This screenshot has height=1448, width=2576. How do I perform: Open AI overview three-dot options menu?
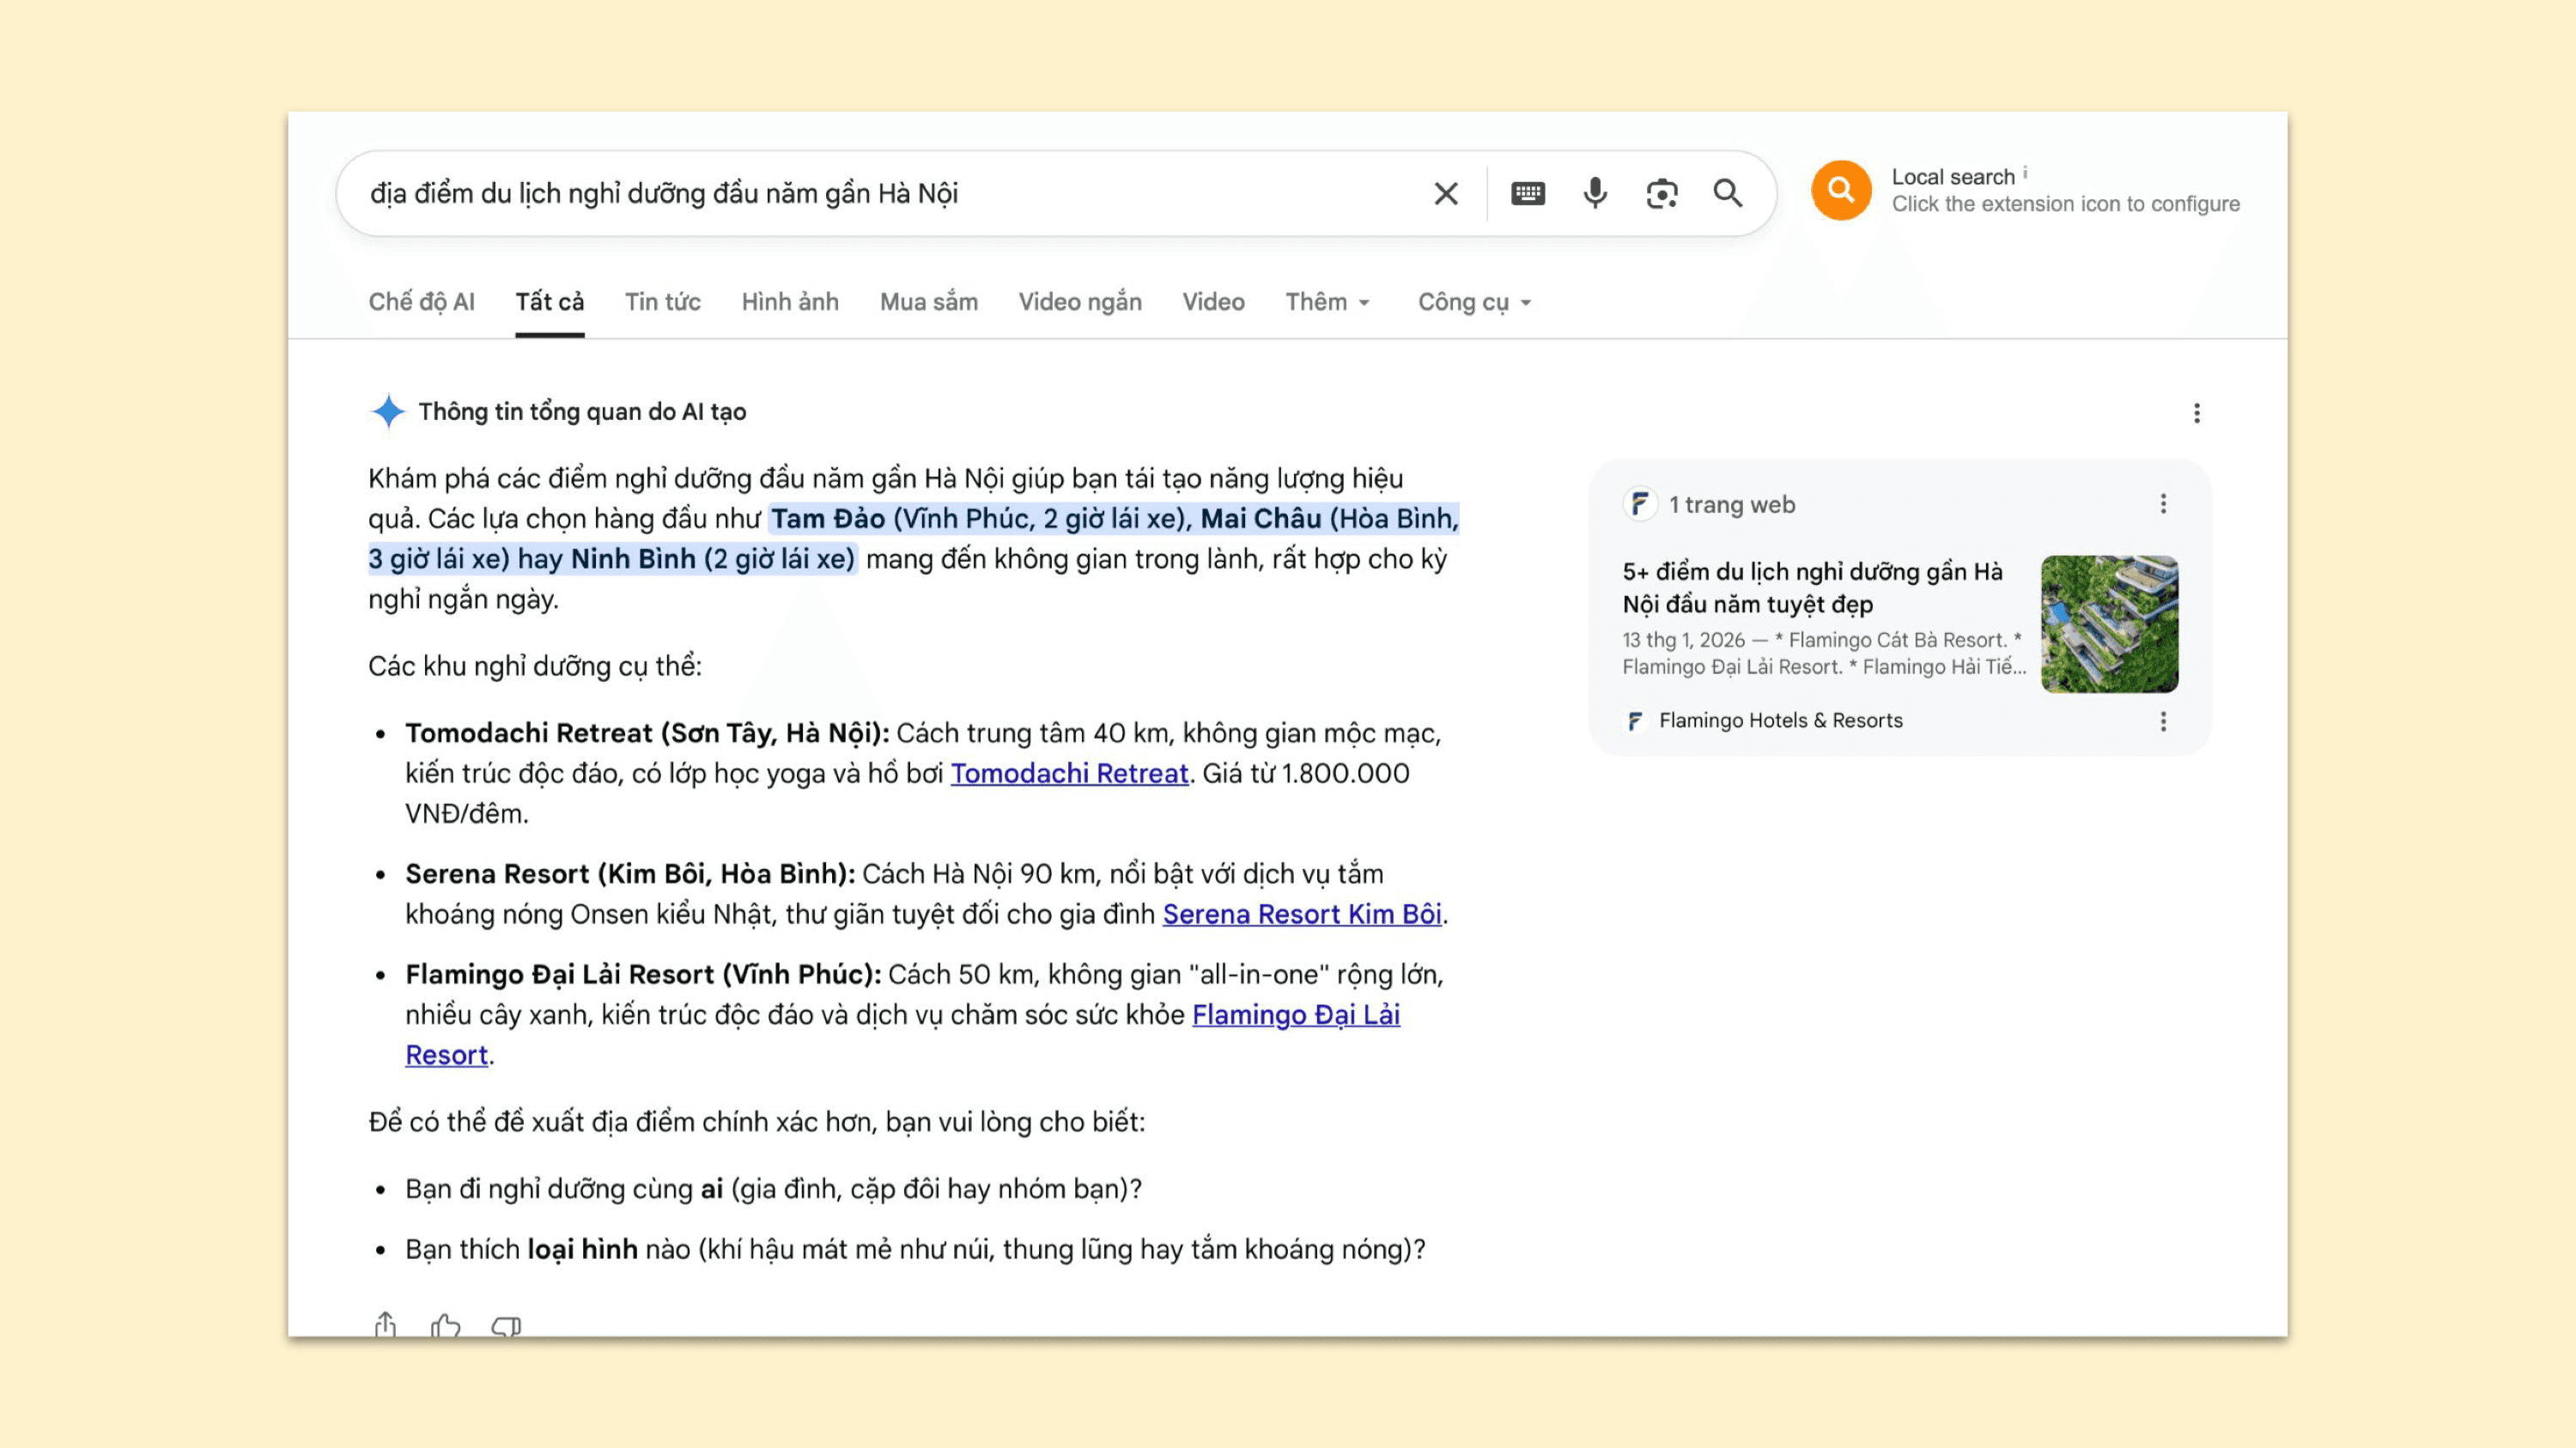point(2196,413)
